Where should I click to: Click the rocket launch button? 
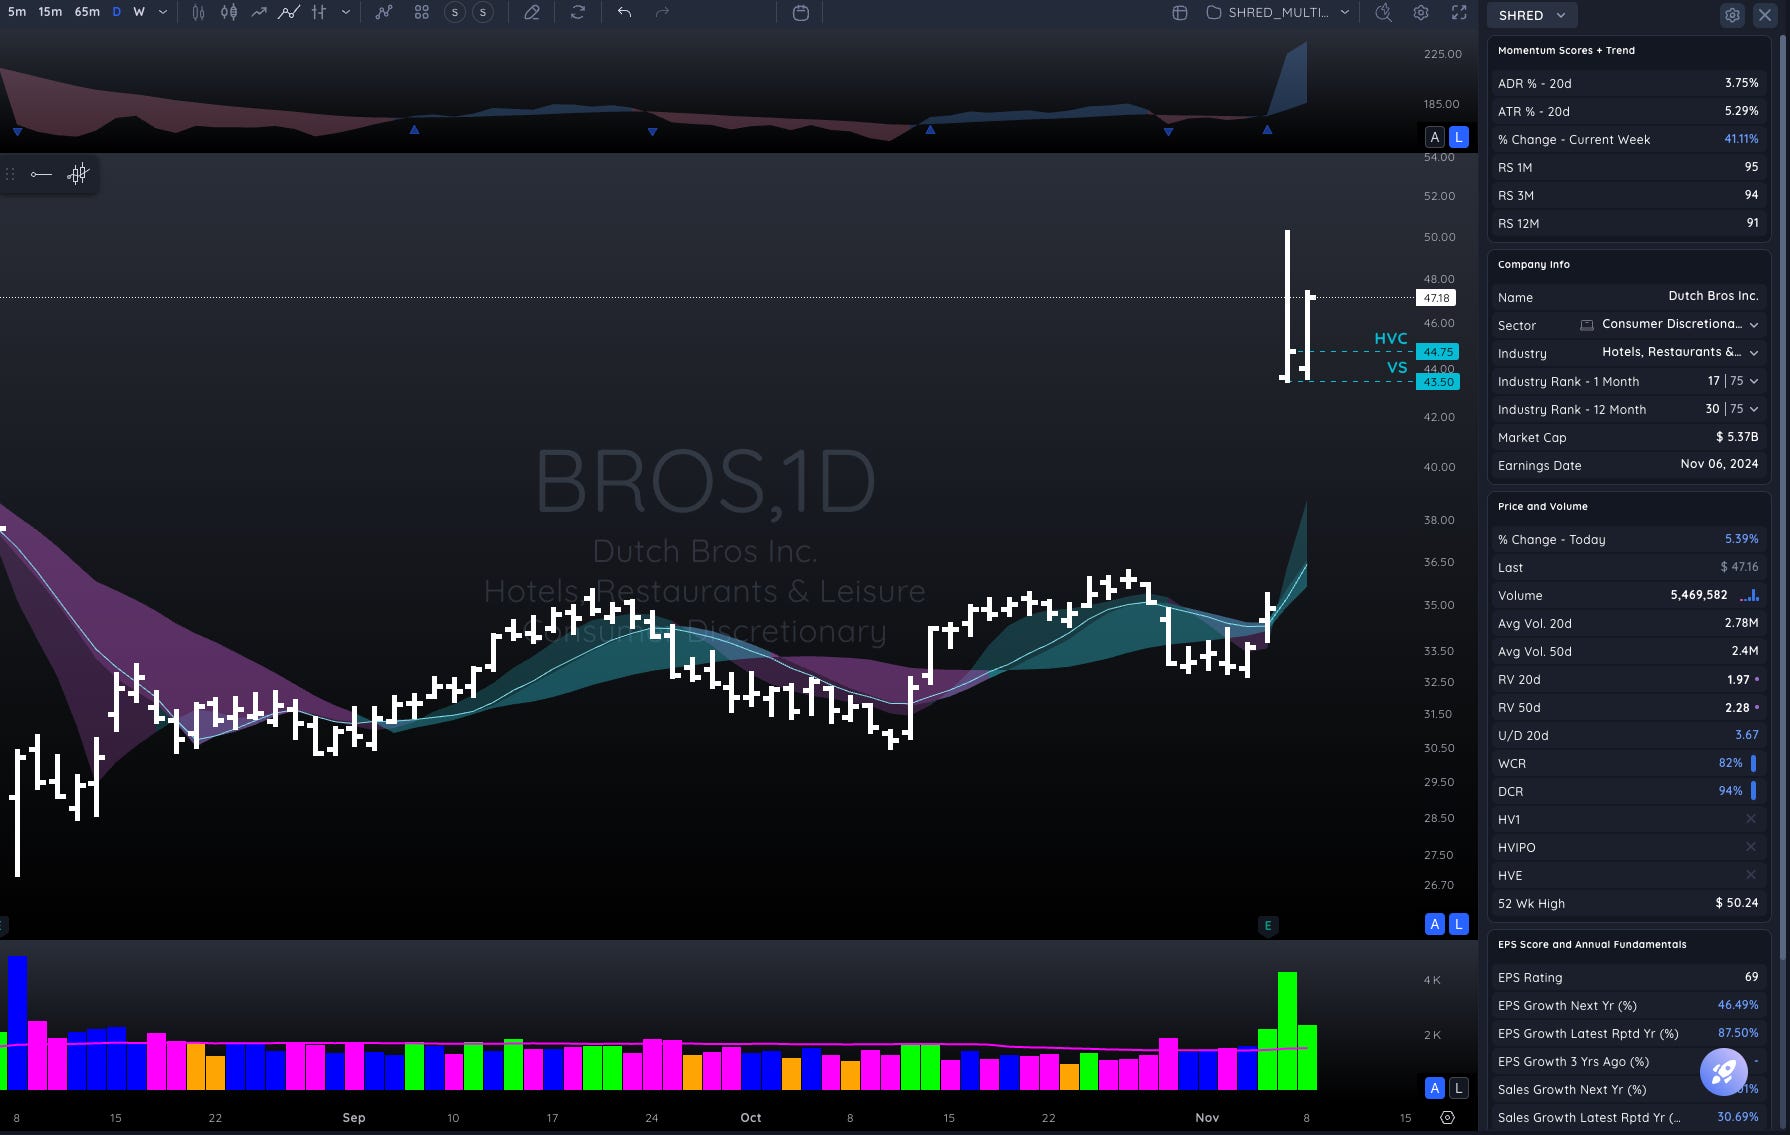(x=1724, y=1071)
